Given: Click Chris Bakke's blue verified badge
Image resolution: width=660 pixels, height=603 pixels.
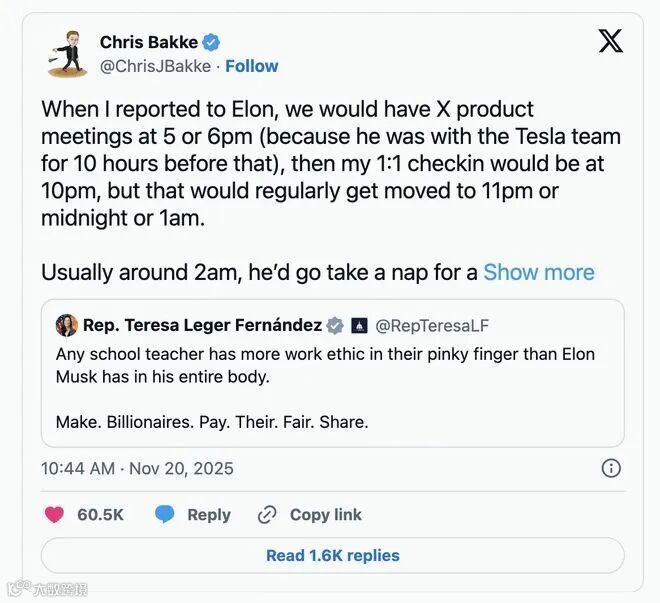Looking at the screenshot, I should click(x=212, y=42).
